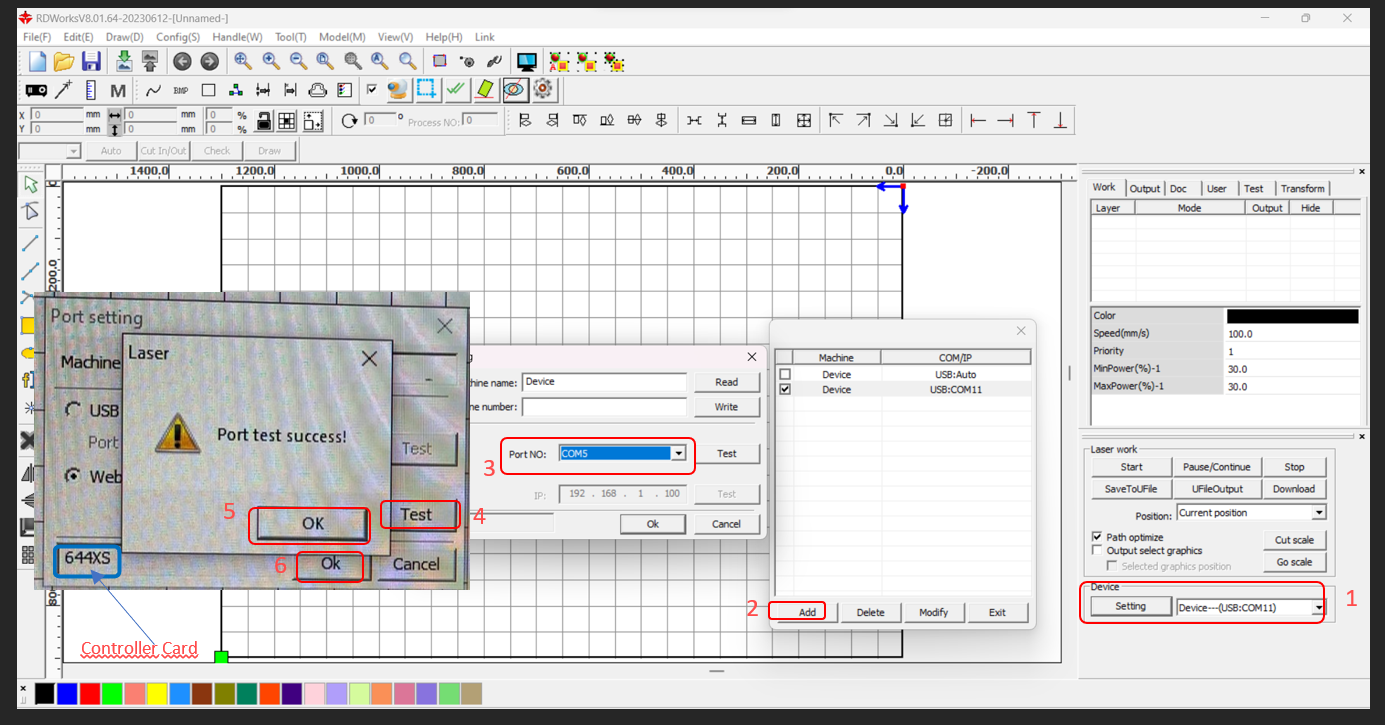Open preview using the monitor icon
This screenshot has width=1385, height=725.
click(527, 62)
